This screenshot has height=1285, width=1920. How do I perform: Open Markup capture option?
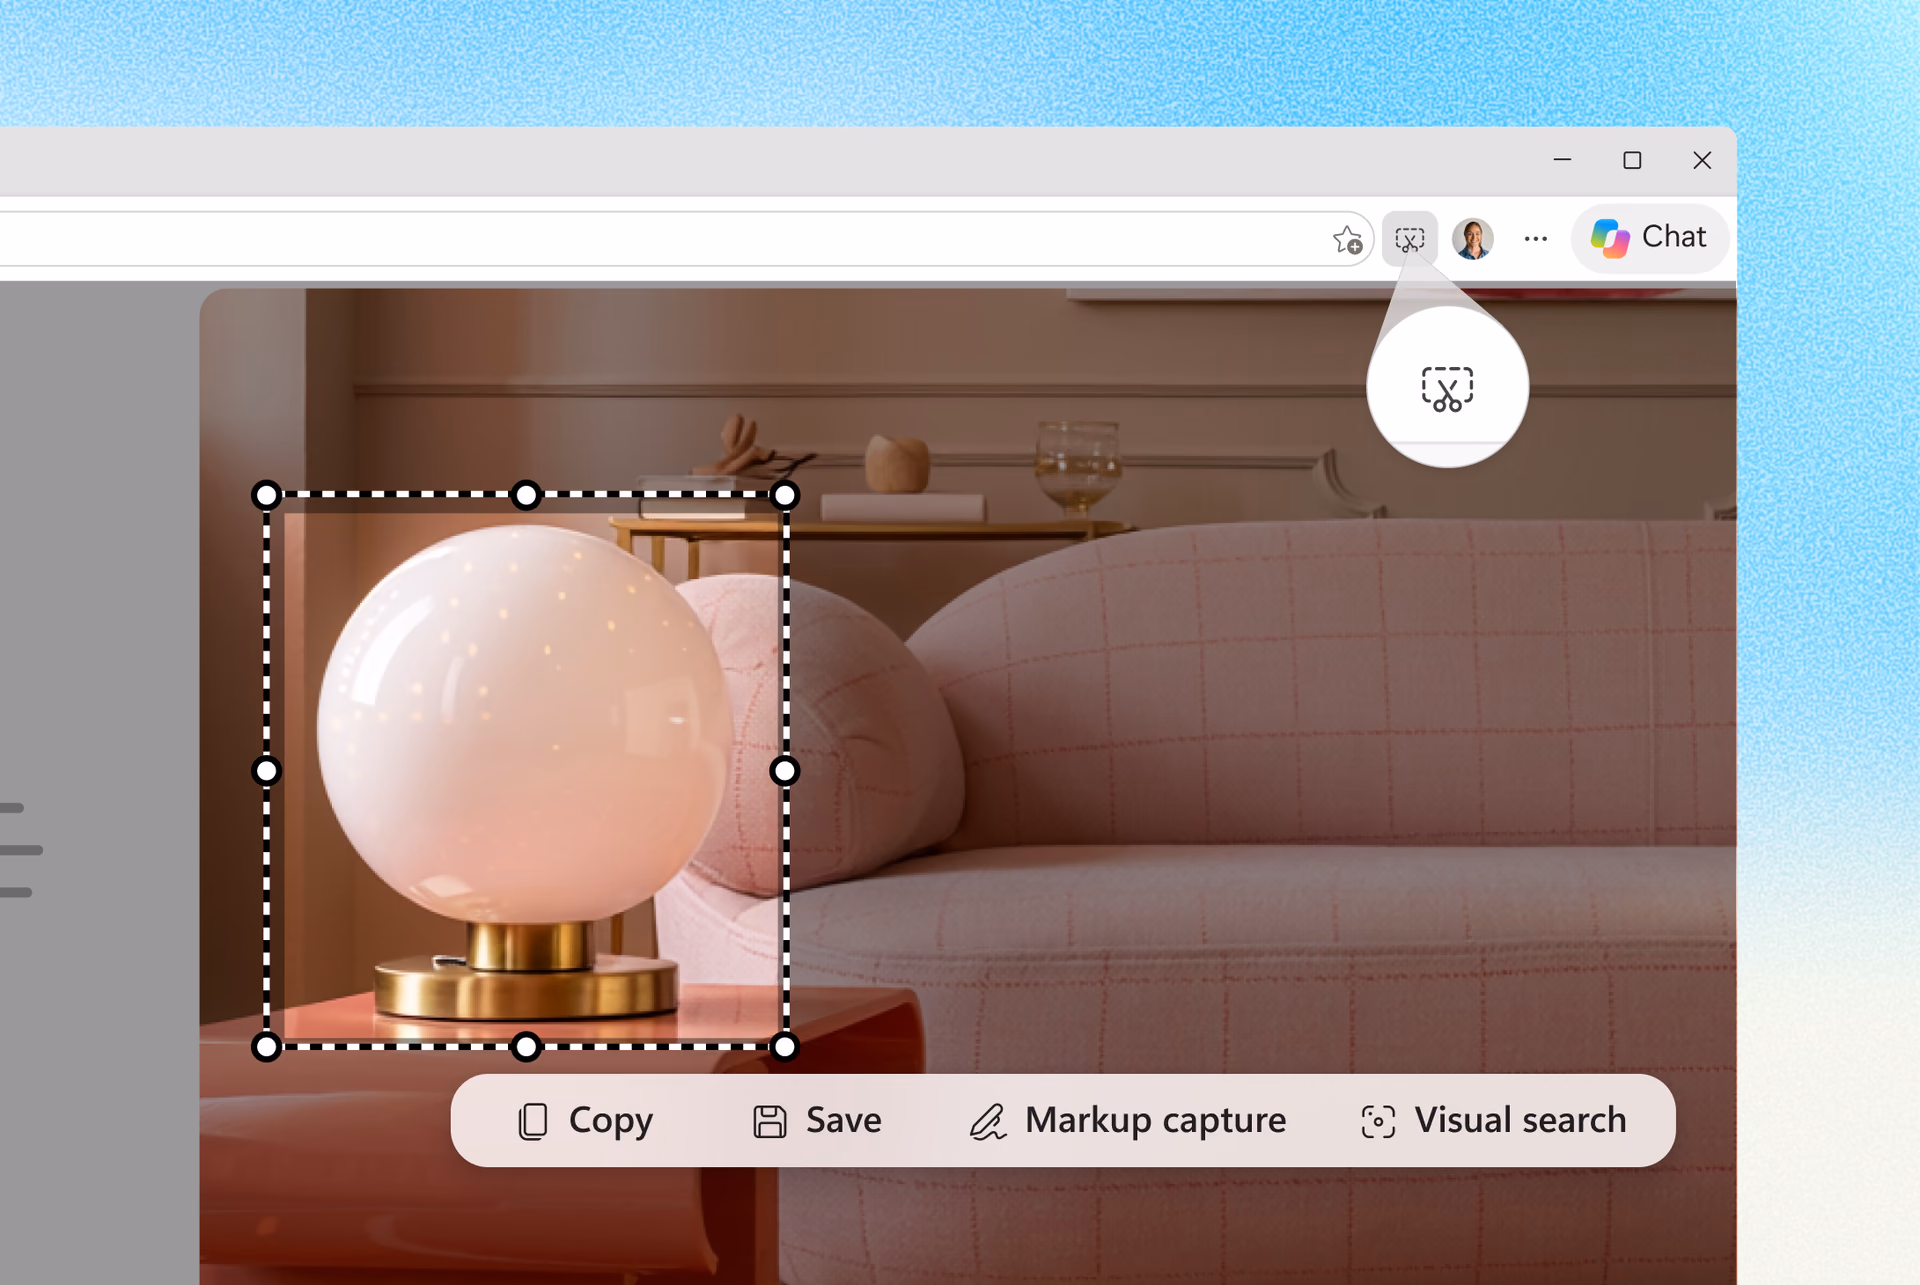pos(1128,1121)
